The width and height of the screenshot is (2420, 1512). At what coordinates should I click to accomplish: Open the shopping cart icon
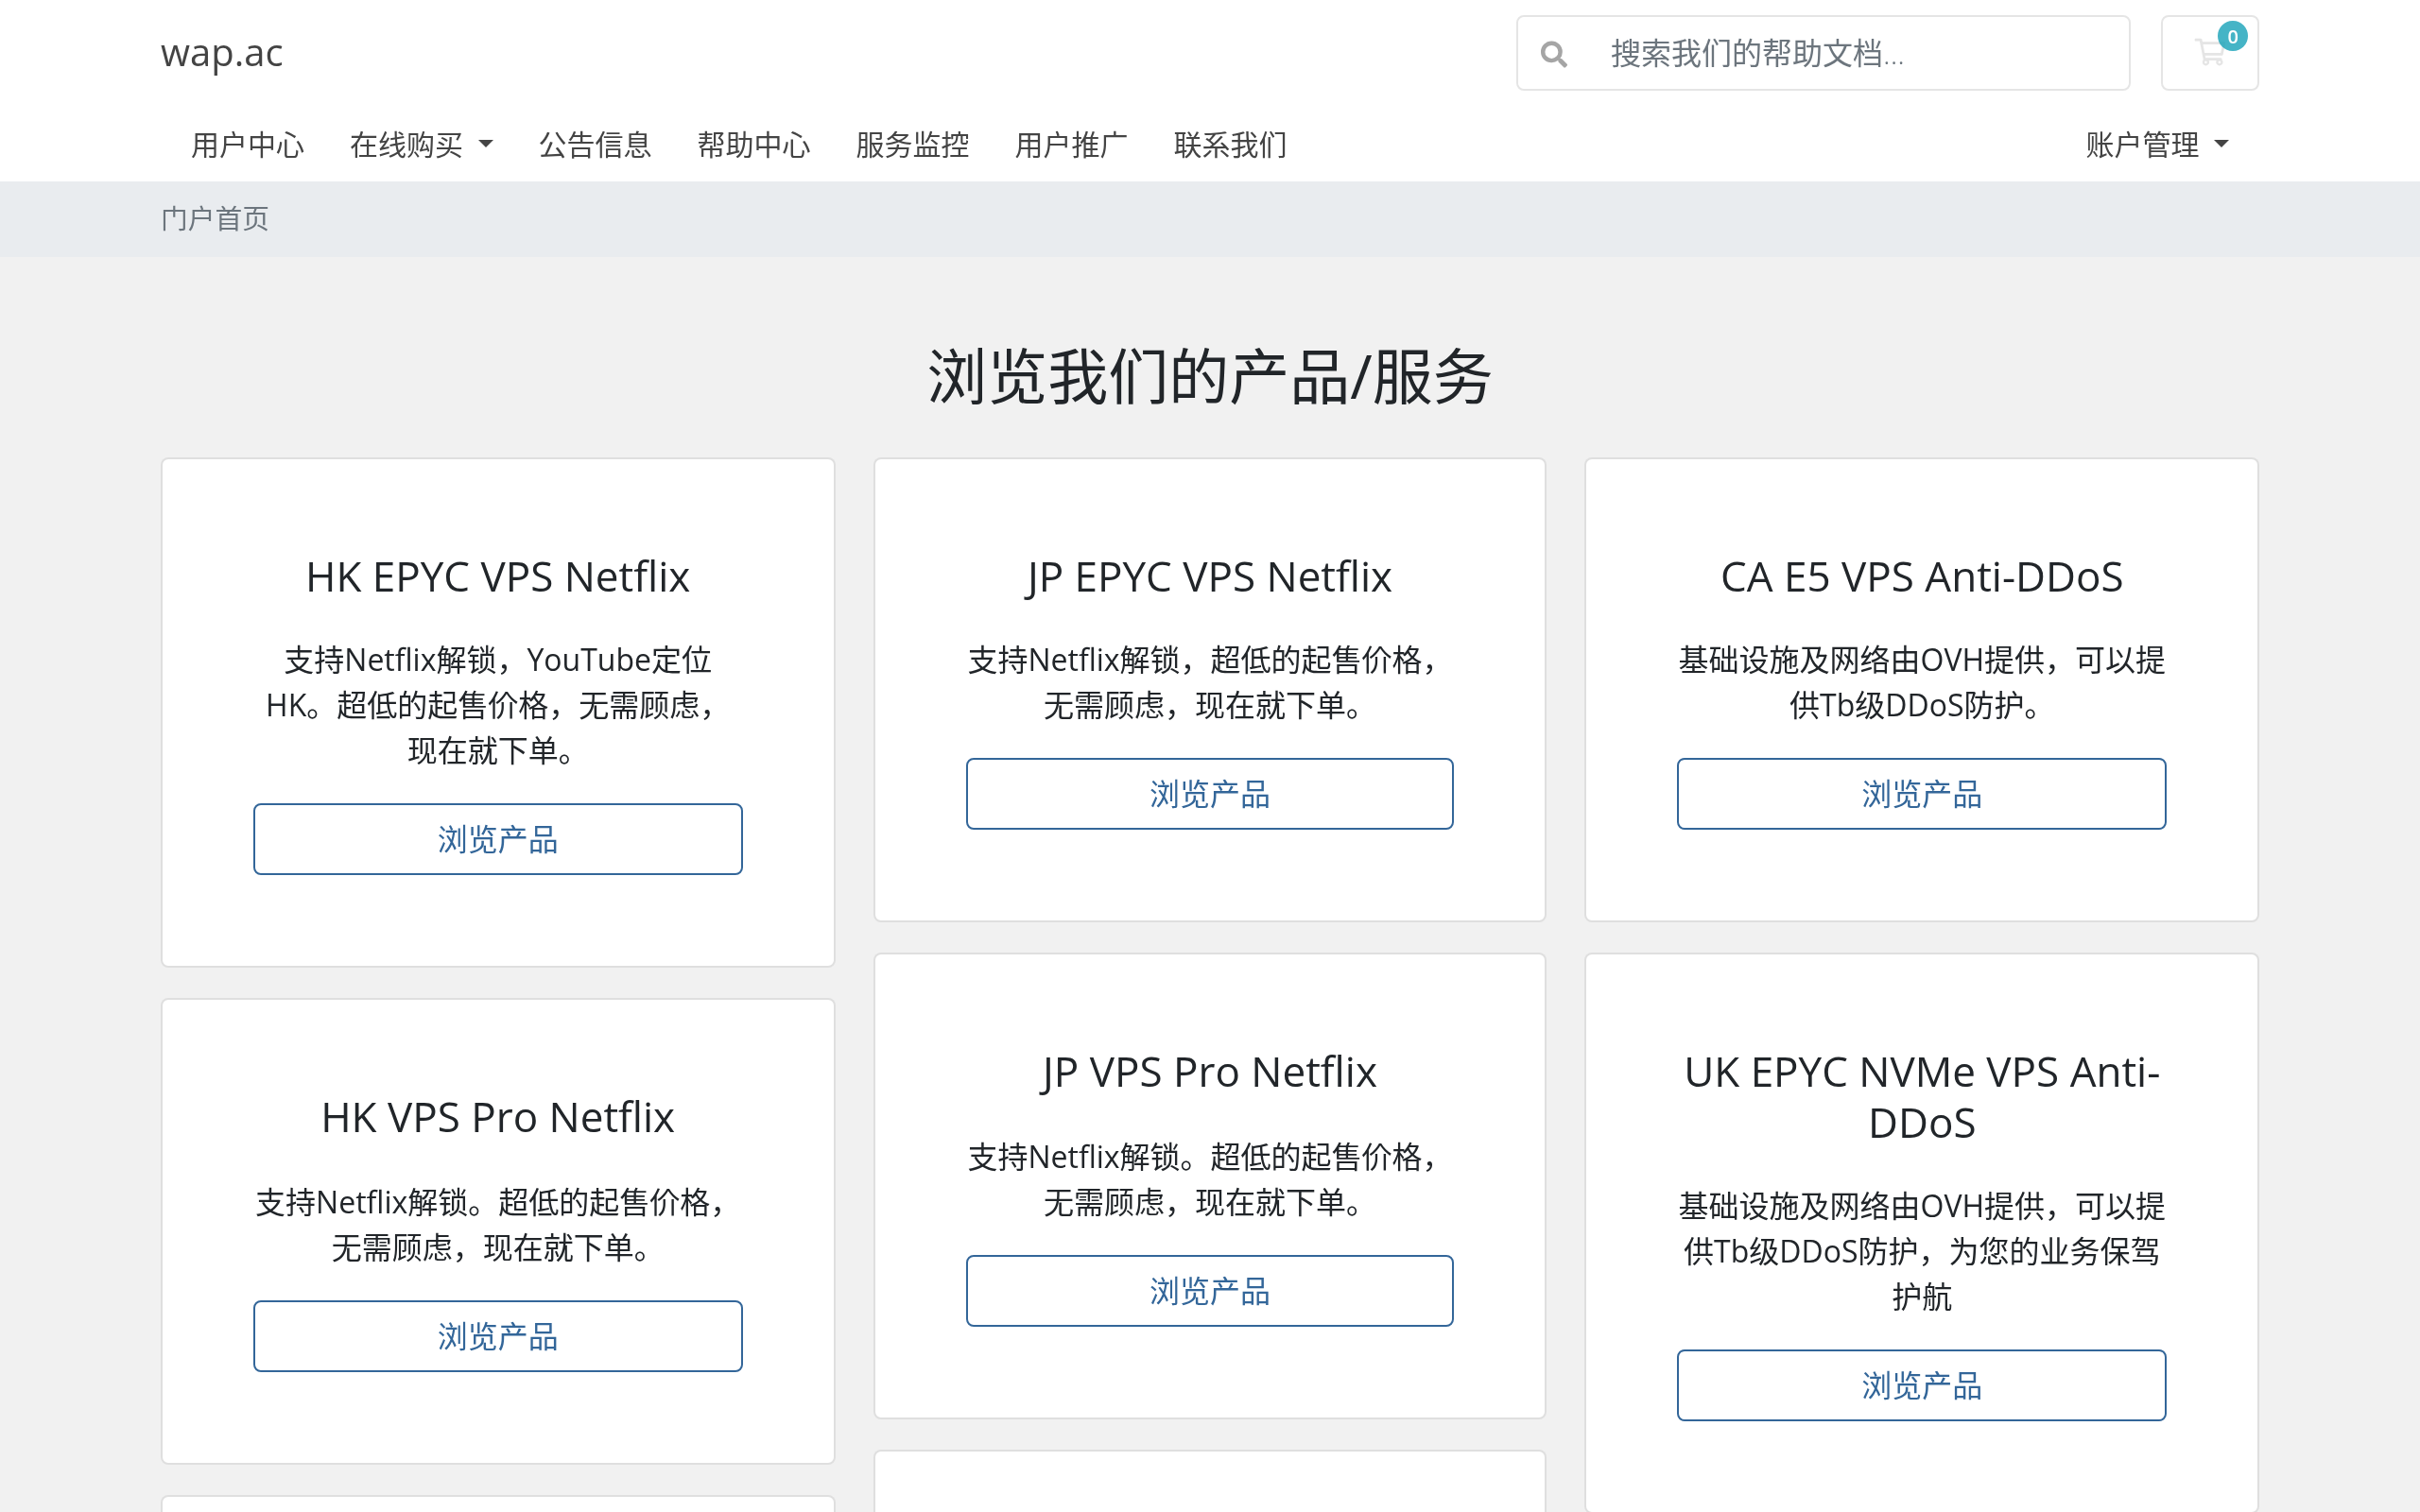click(x=2209, y=53)
